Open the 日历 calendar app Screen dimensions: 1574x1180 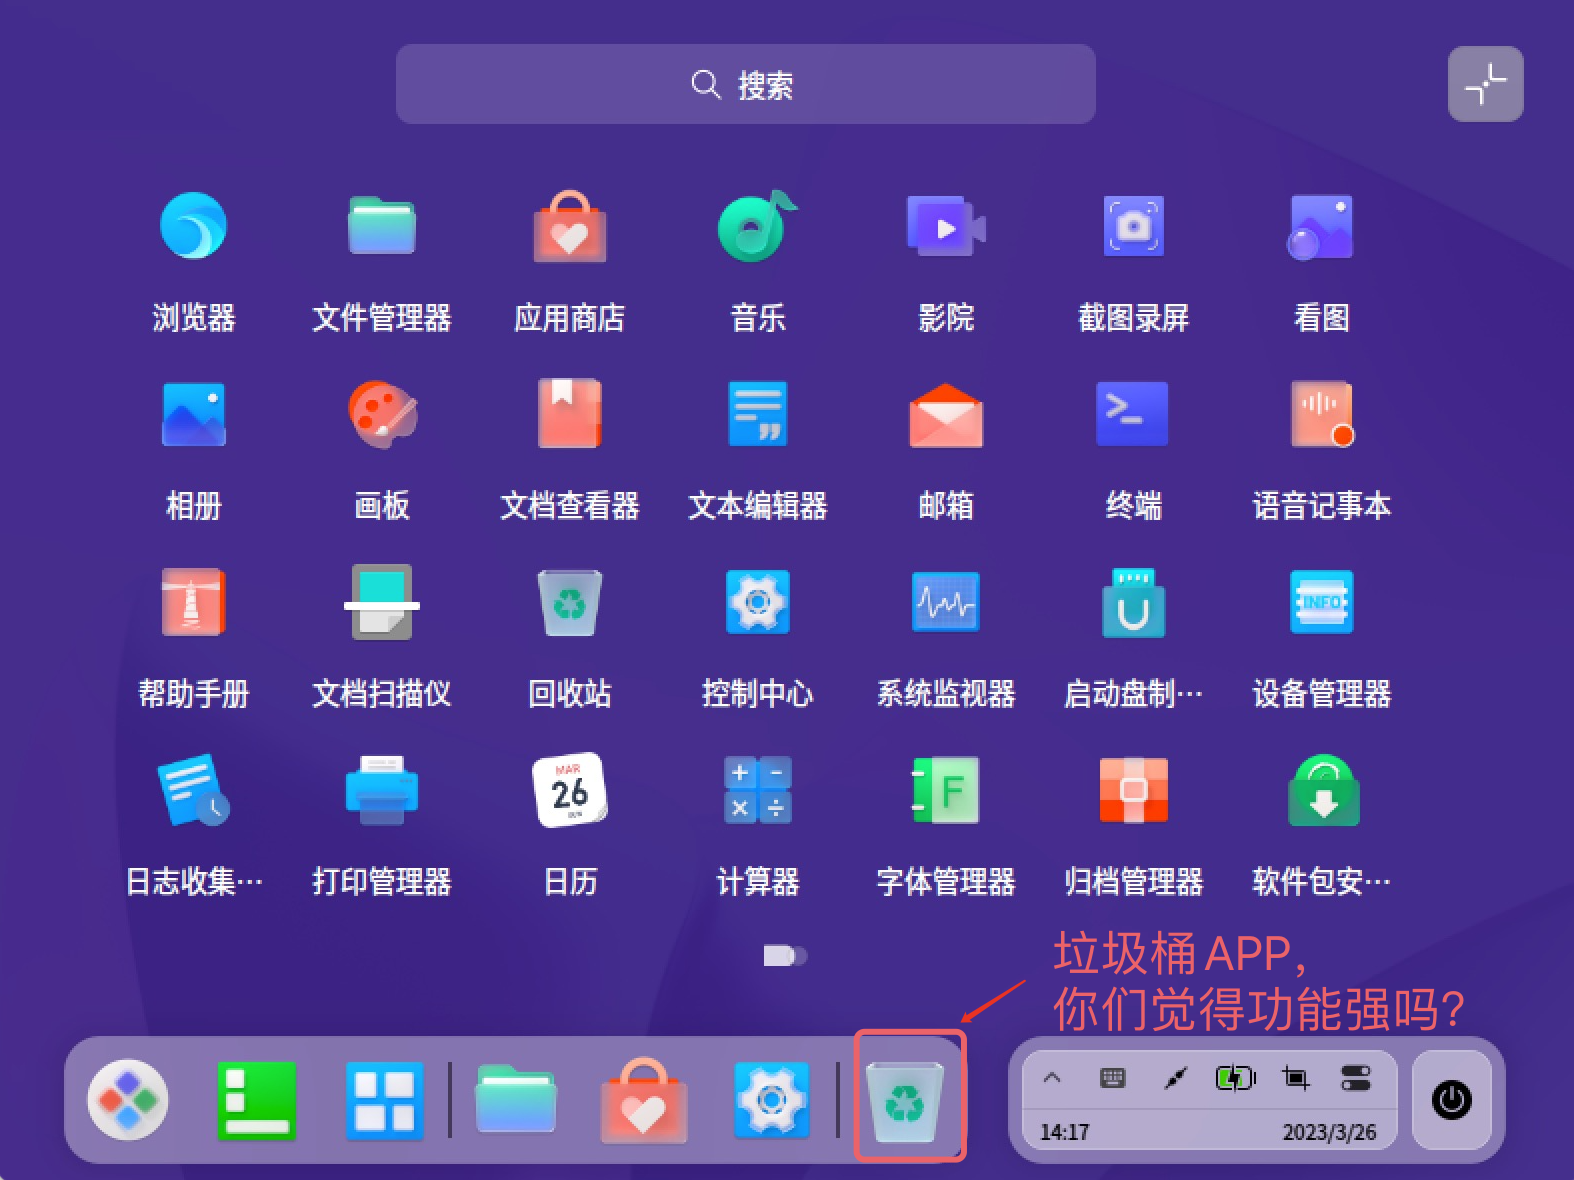pos(569,790)
